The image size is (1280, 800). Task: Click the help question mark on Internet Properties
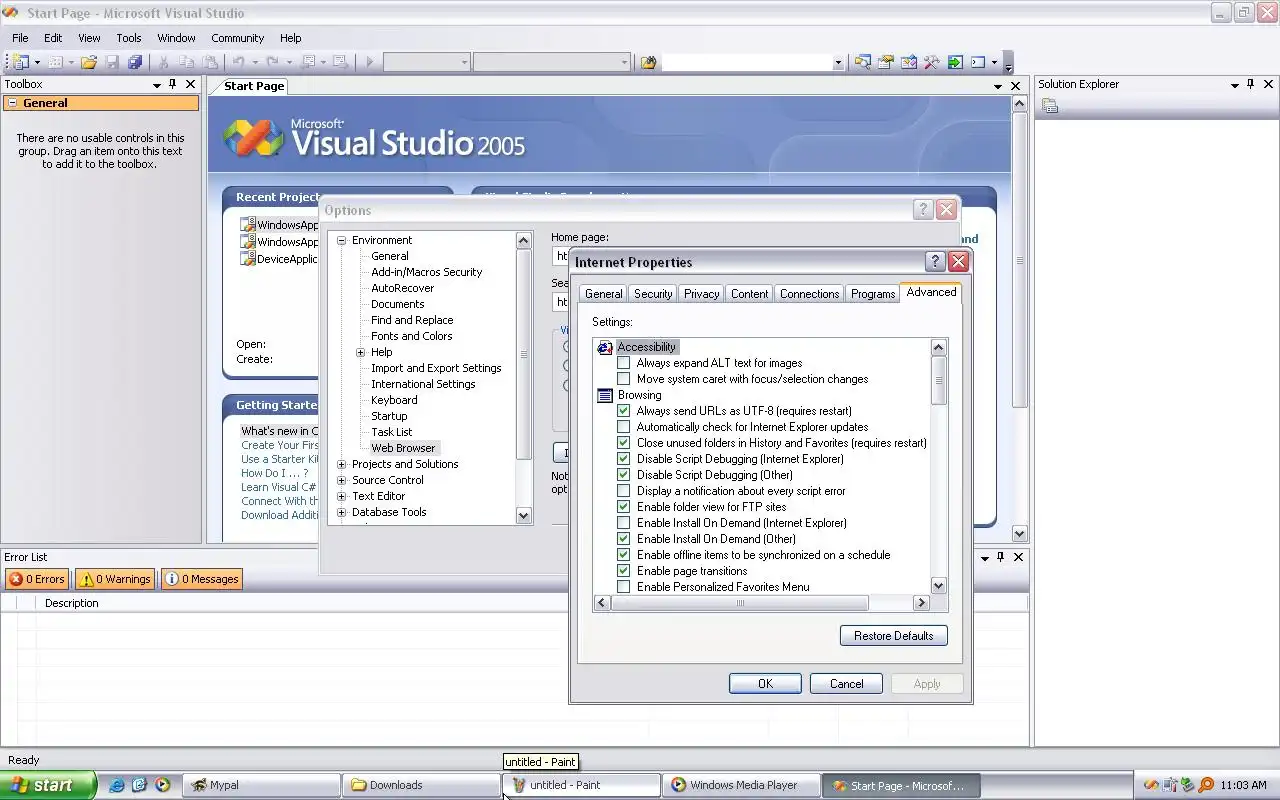935,262
